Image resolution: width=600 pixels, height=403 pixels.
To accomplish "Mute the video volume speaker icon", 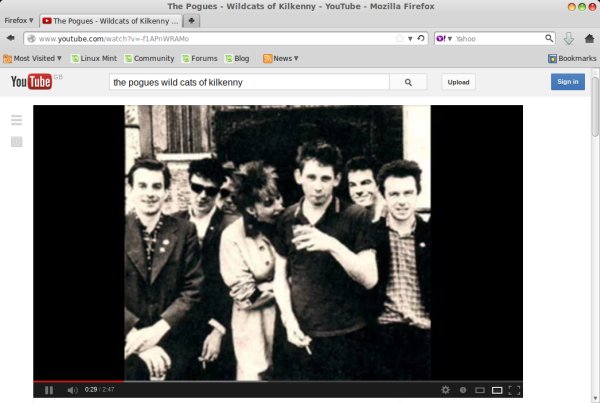I will coord(72,390).
